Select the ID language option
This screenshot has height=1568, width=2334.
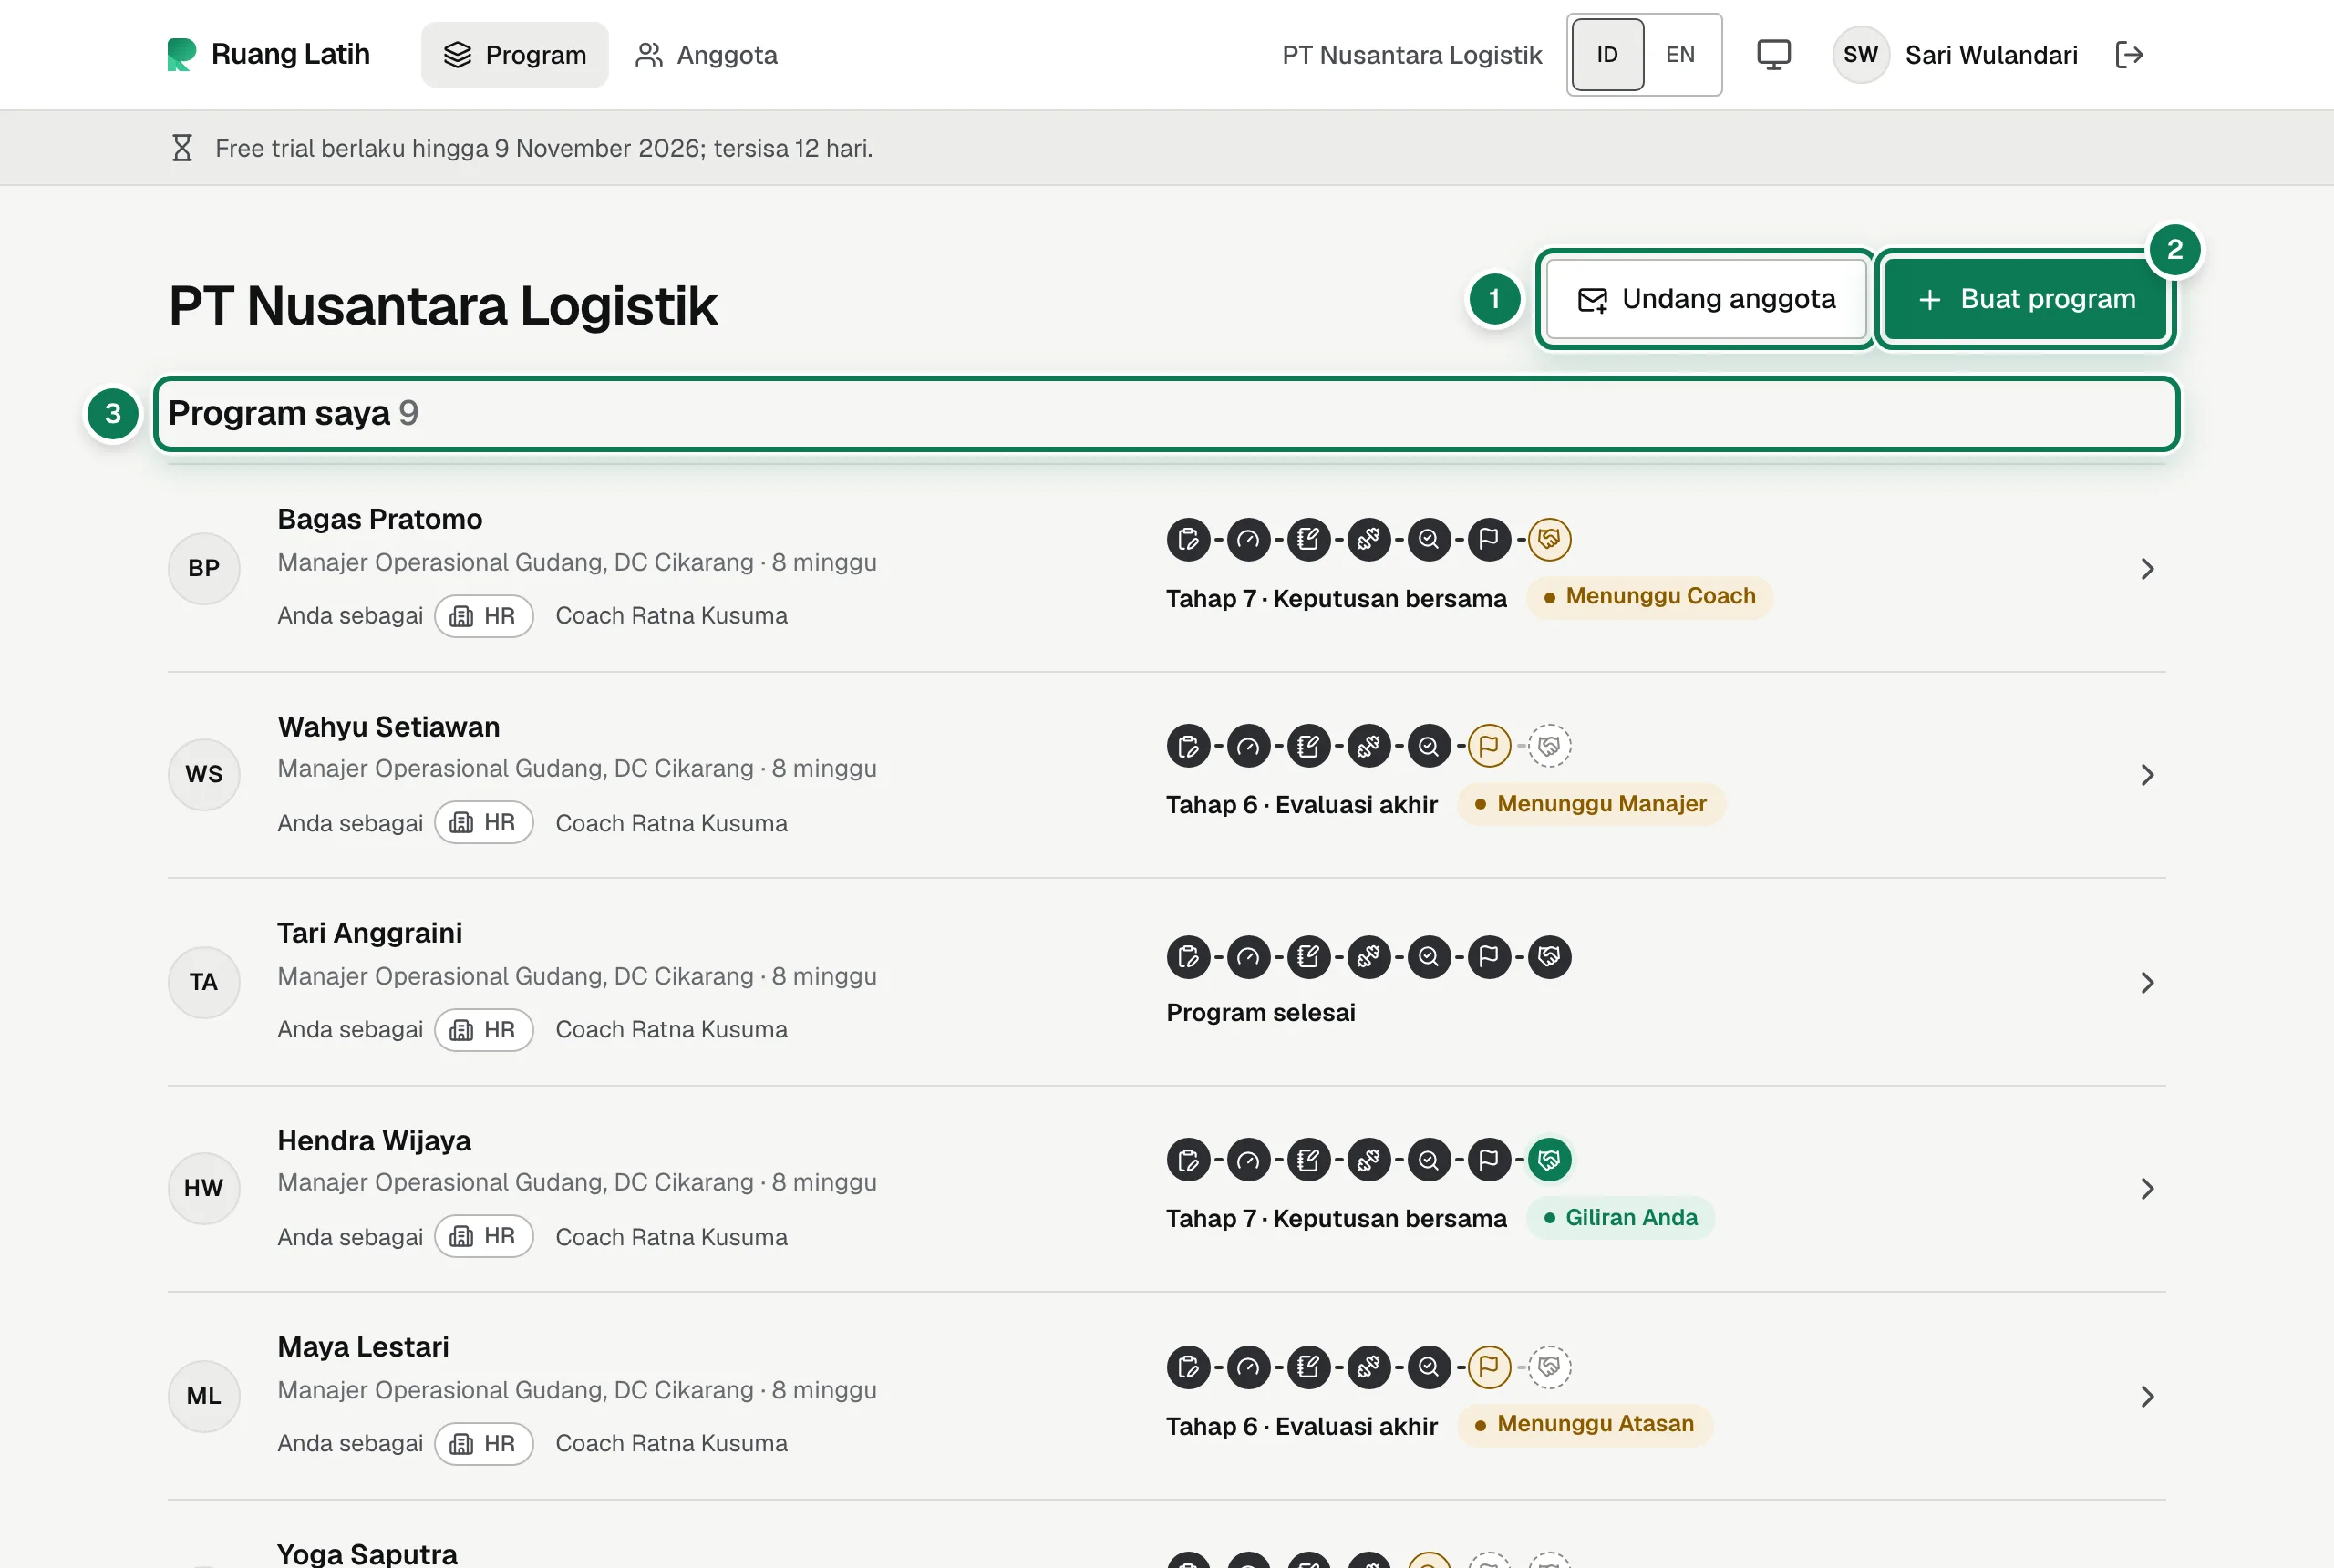pos(1607,55)
